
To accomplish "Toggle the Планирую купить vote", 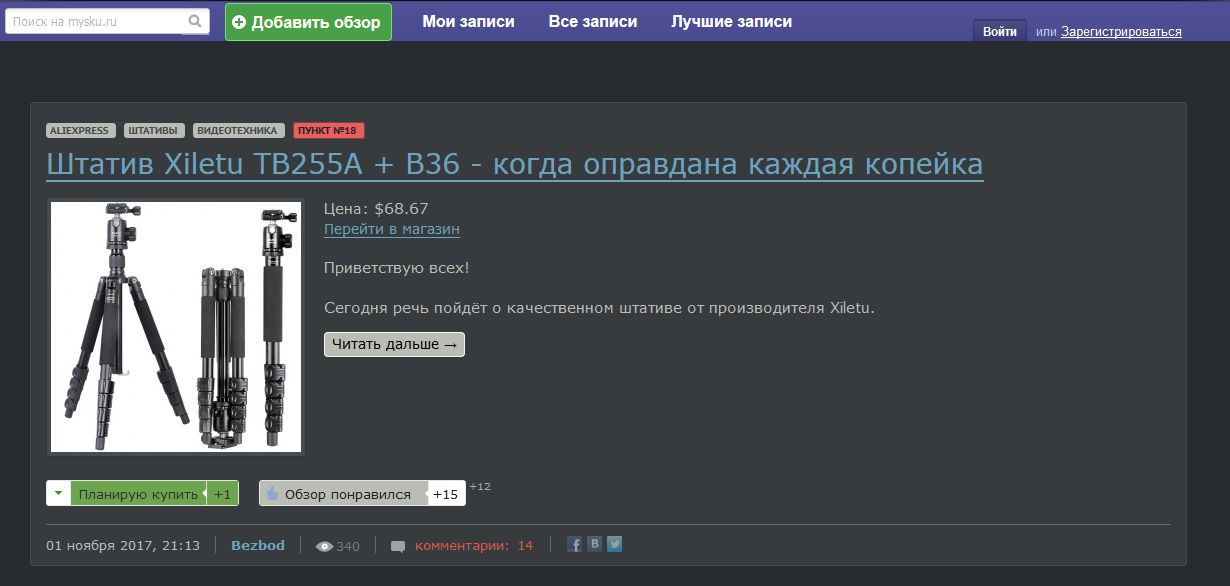I will 137,492.
